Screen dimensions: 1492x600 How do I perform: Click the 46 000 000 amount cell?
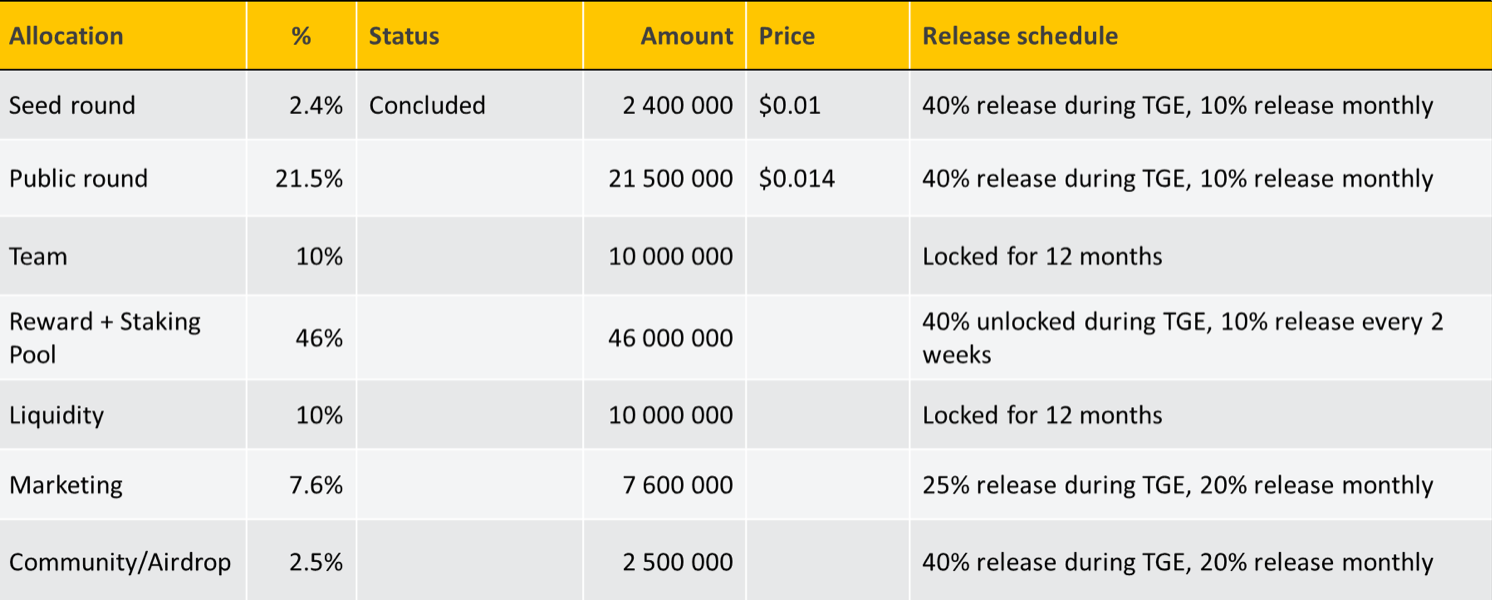click(x=670, y=338)
